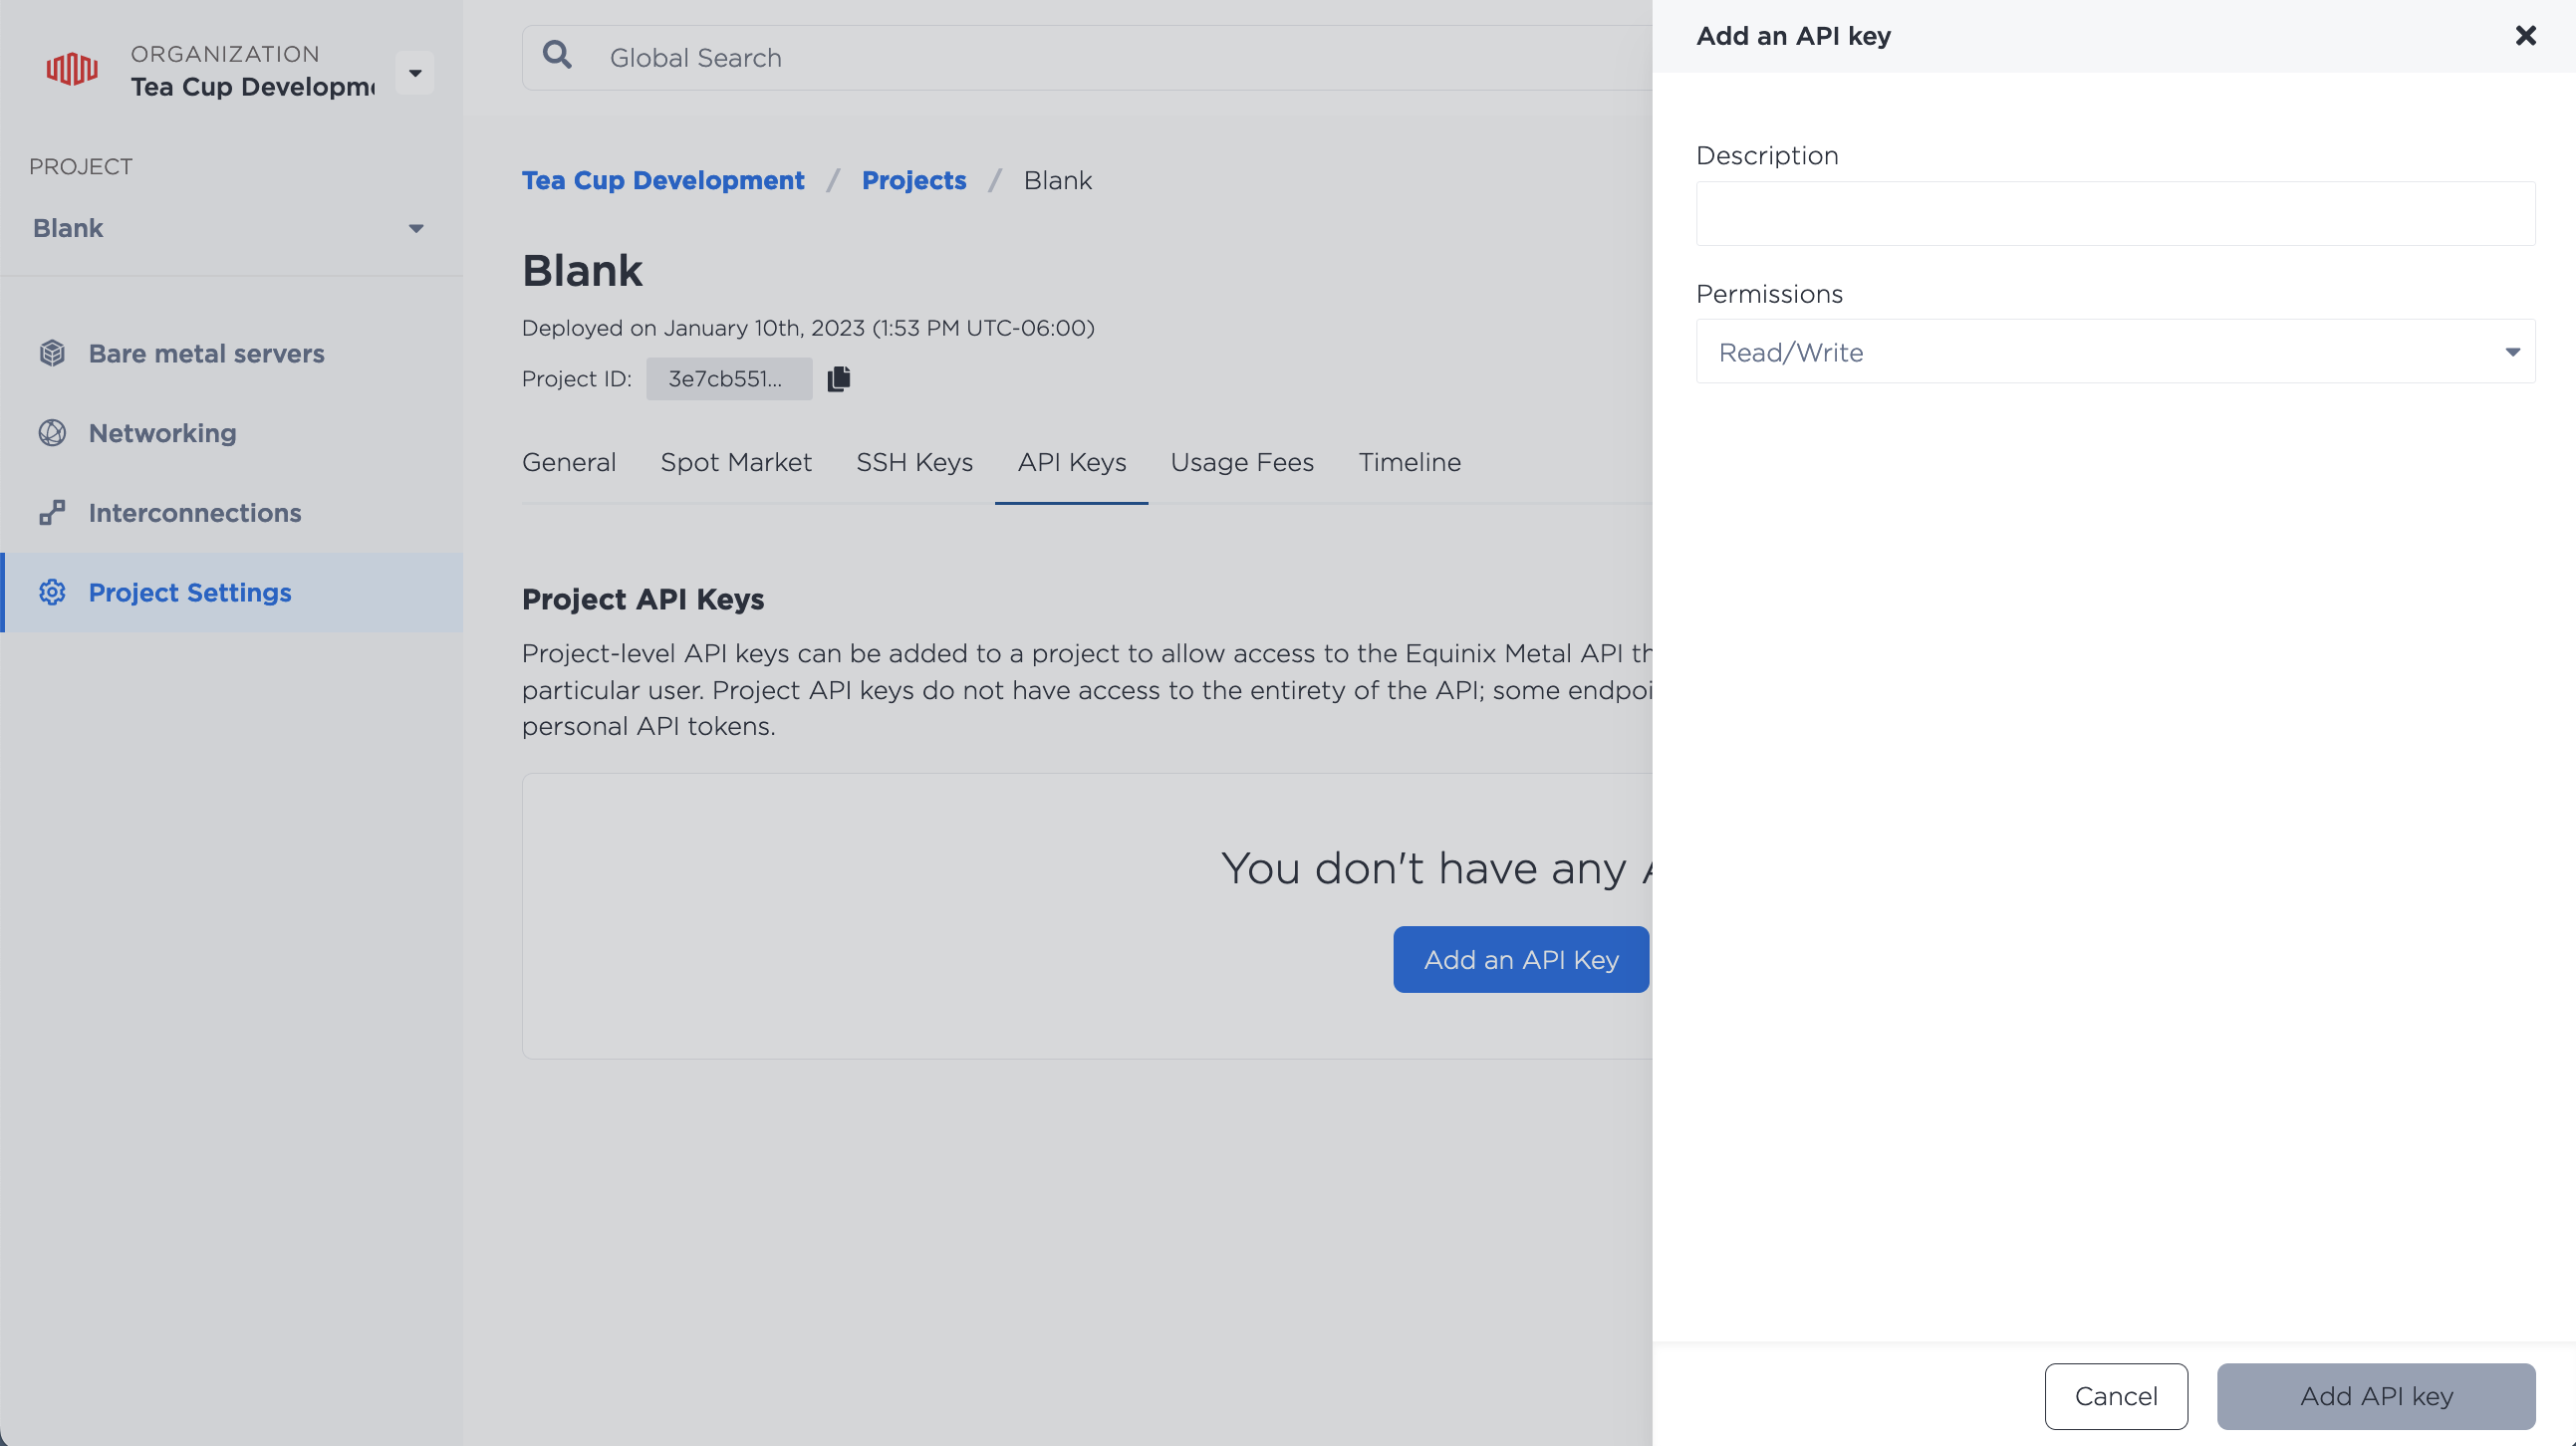The height and width of the screenshot is (1446, 2576).
Task: Click the Project API Keys heading
Action: [x=643, y=600]
